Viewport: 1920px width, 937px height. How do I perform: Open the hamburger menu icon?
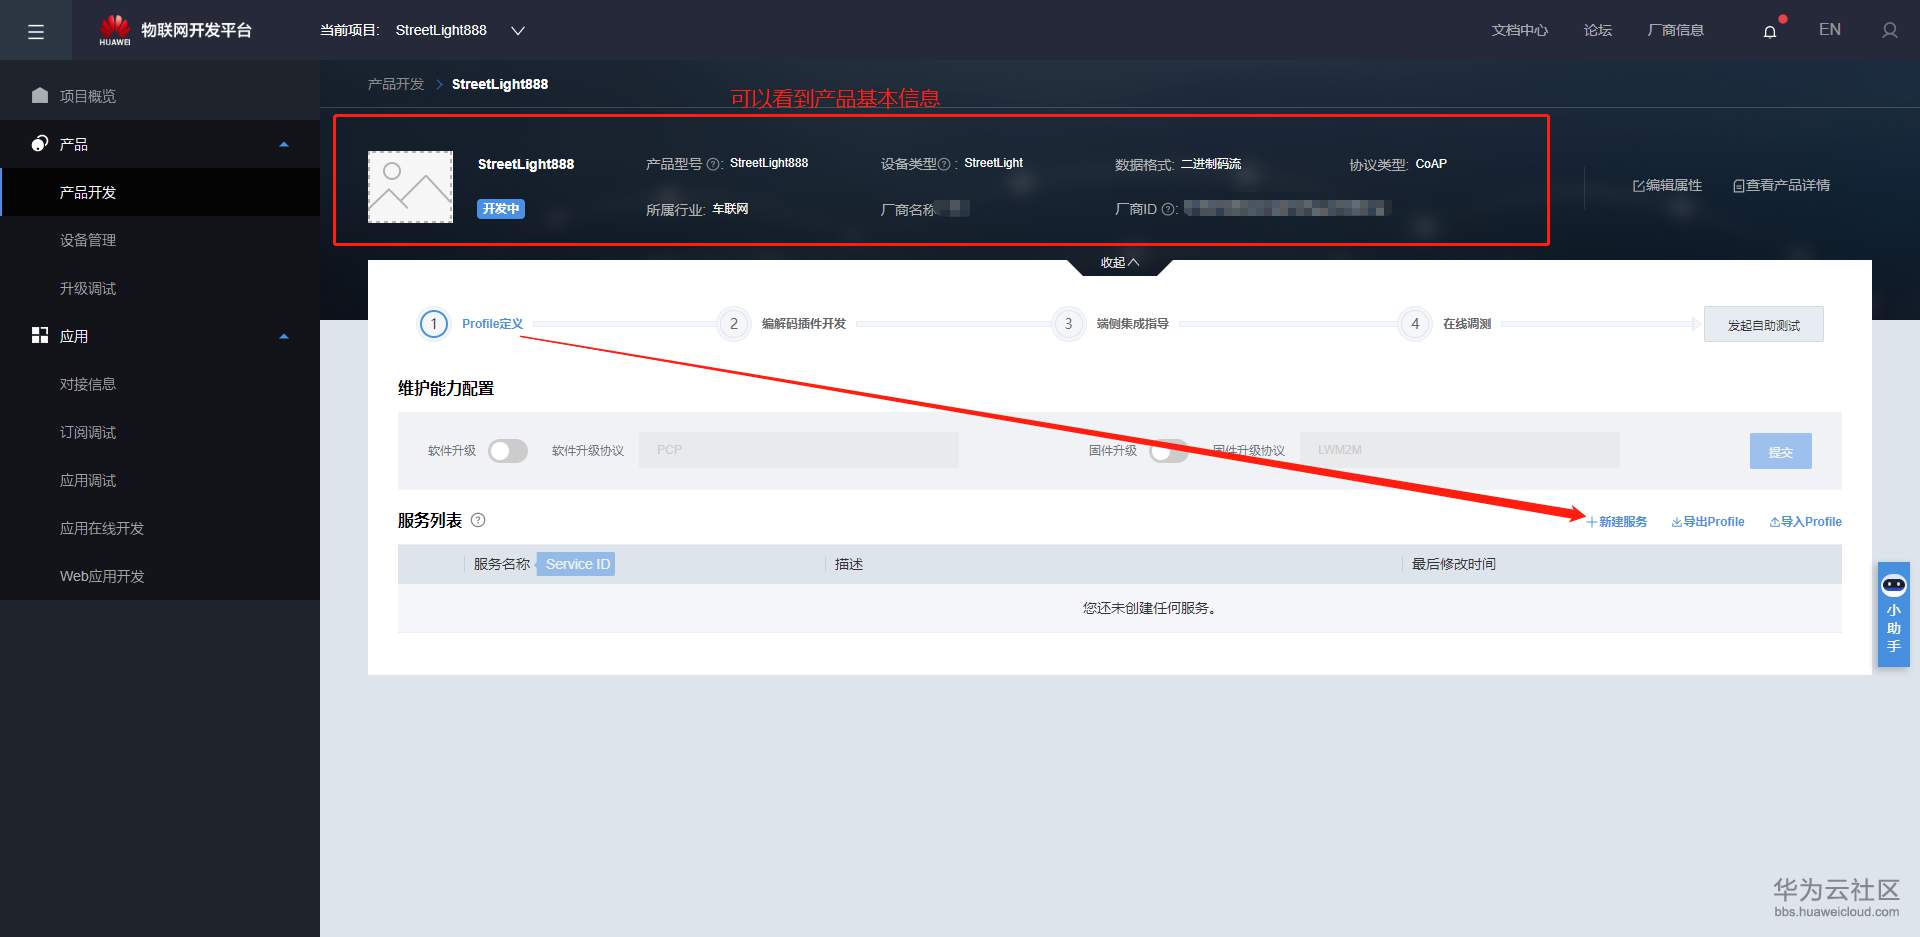pos(36,31)
